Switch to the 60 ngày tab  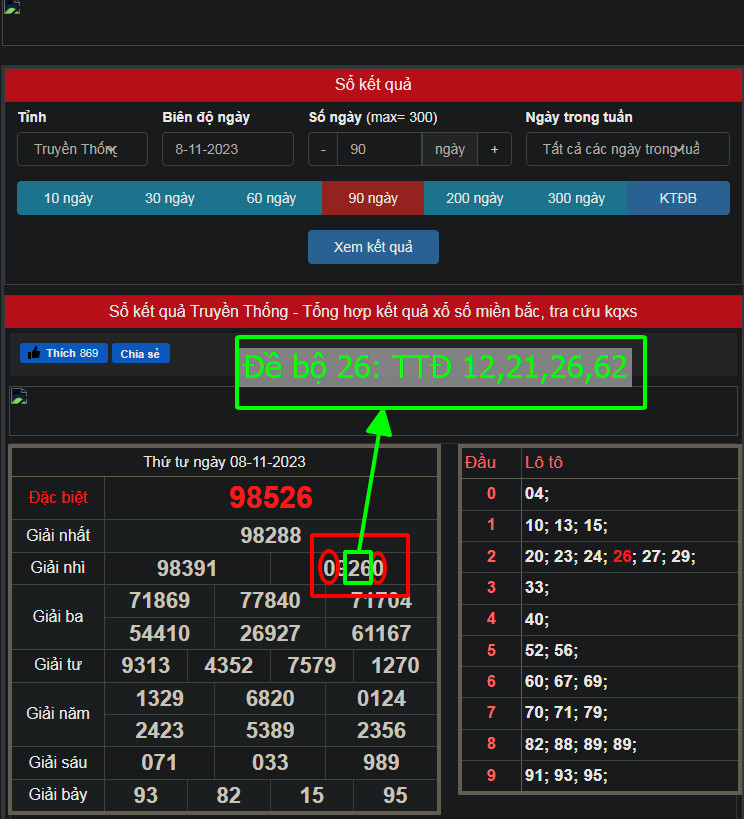click(x=271, y=198)
